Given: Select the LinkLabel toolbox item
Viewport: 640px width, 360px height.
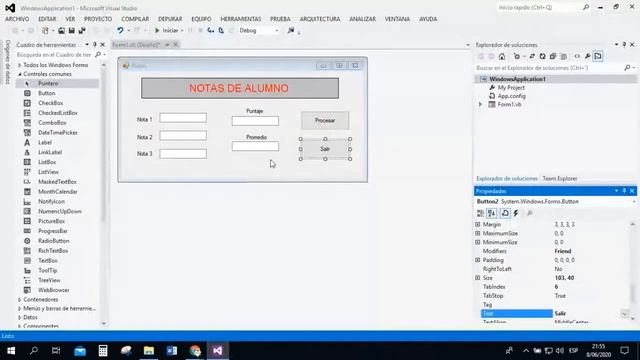Looking at the screenshot, I should point(50,152).
